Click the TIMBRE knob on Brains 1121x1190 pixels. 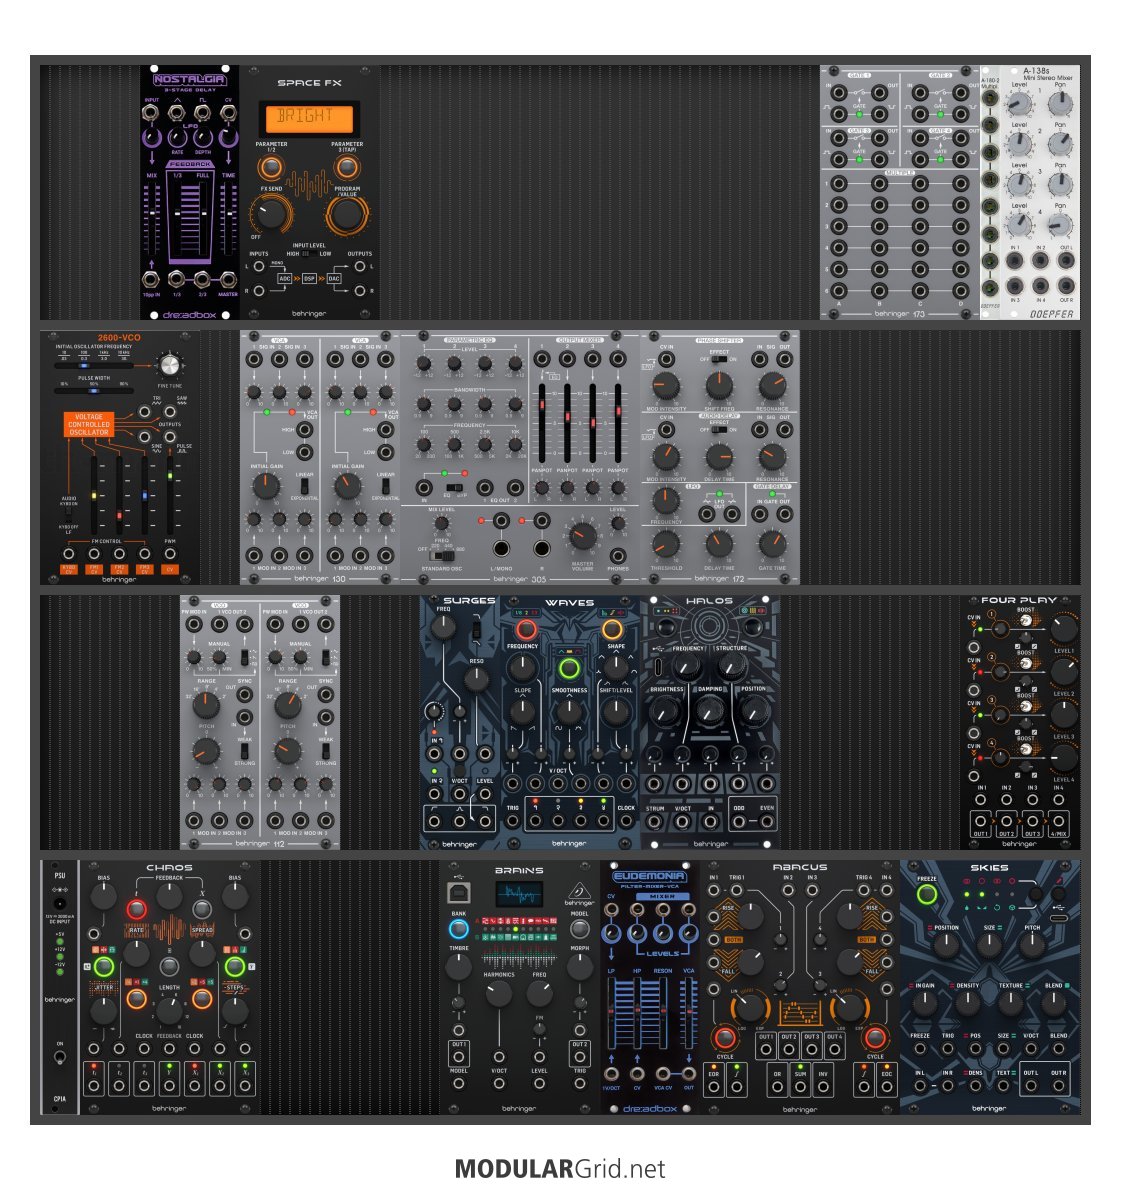click(458, 966)
